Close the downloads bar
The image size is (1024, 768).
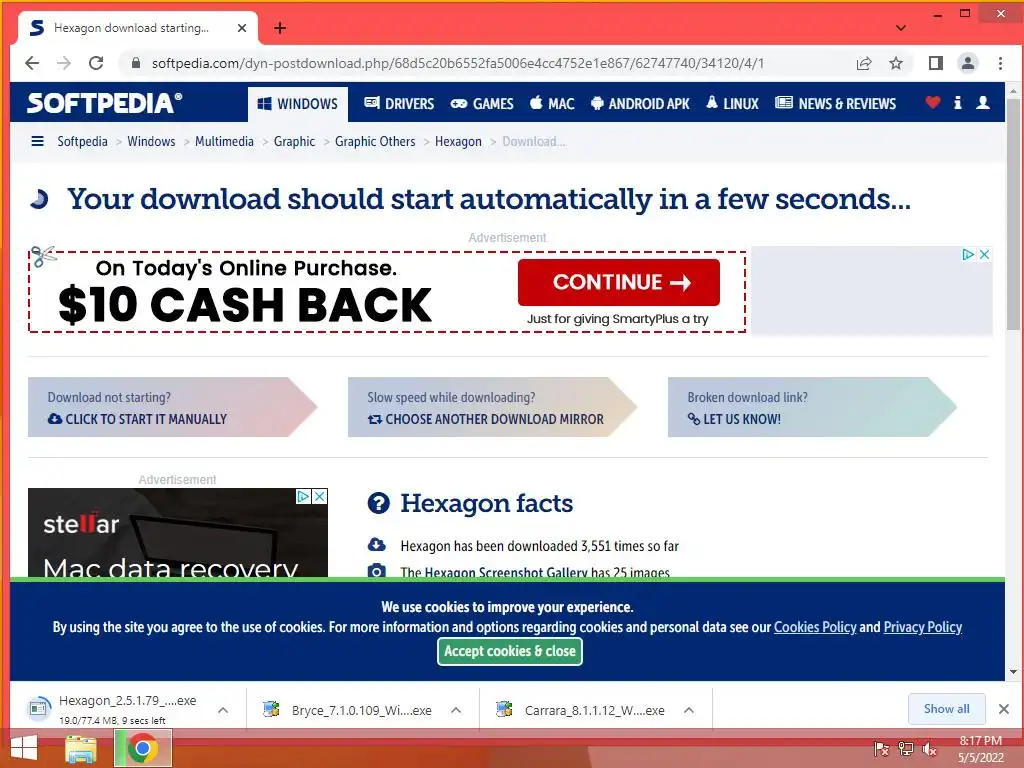[1004, 709]
